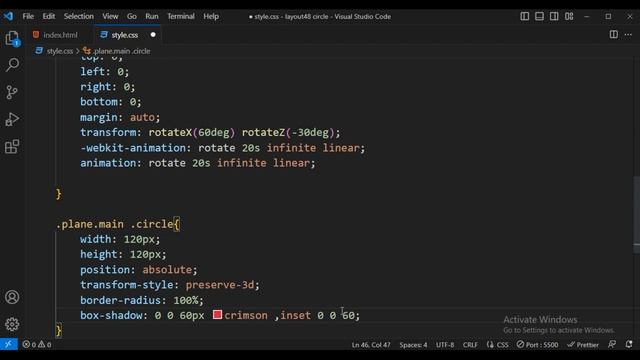Screen dimensions: 640x360
Task: Click the 'bottom: 0;' line
Action: click(111, 102)
